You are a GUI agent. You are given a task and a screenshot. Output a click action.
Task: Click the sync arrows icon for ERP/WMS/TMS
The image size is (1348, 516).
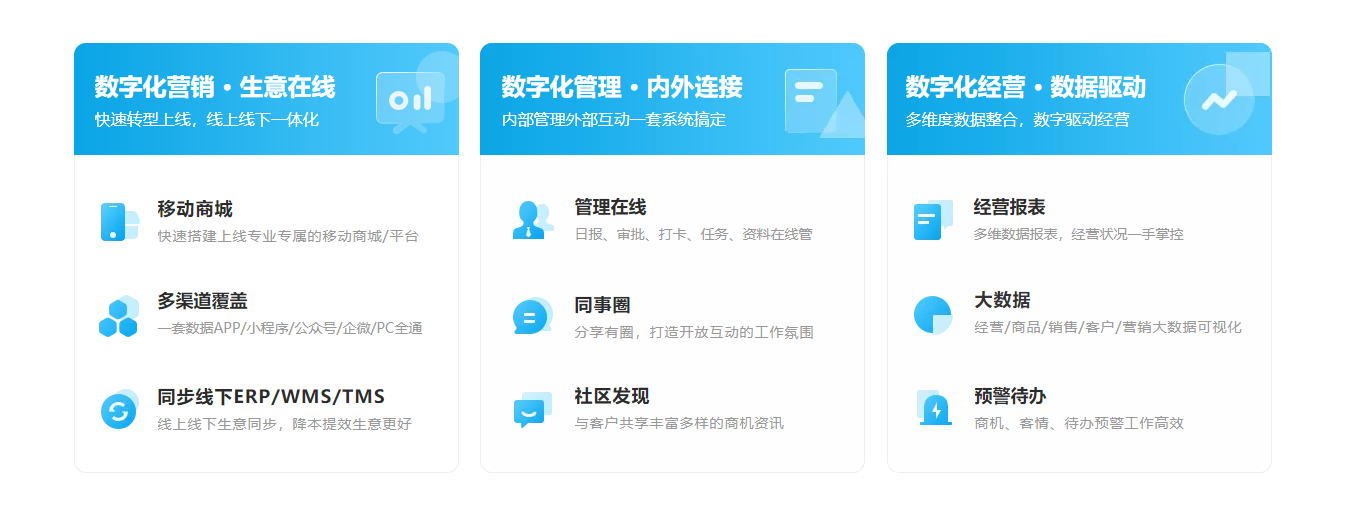119,410
